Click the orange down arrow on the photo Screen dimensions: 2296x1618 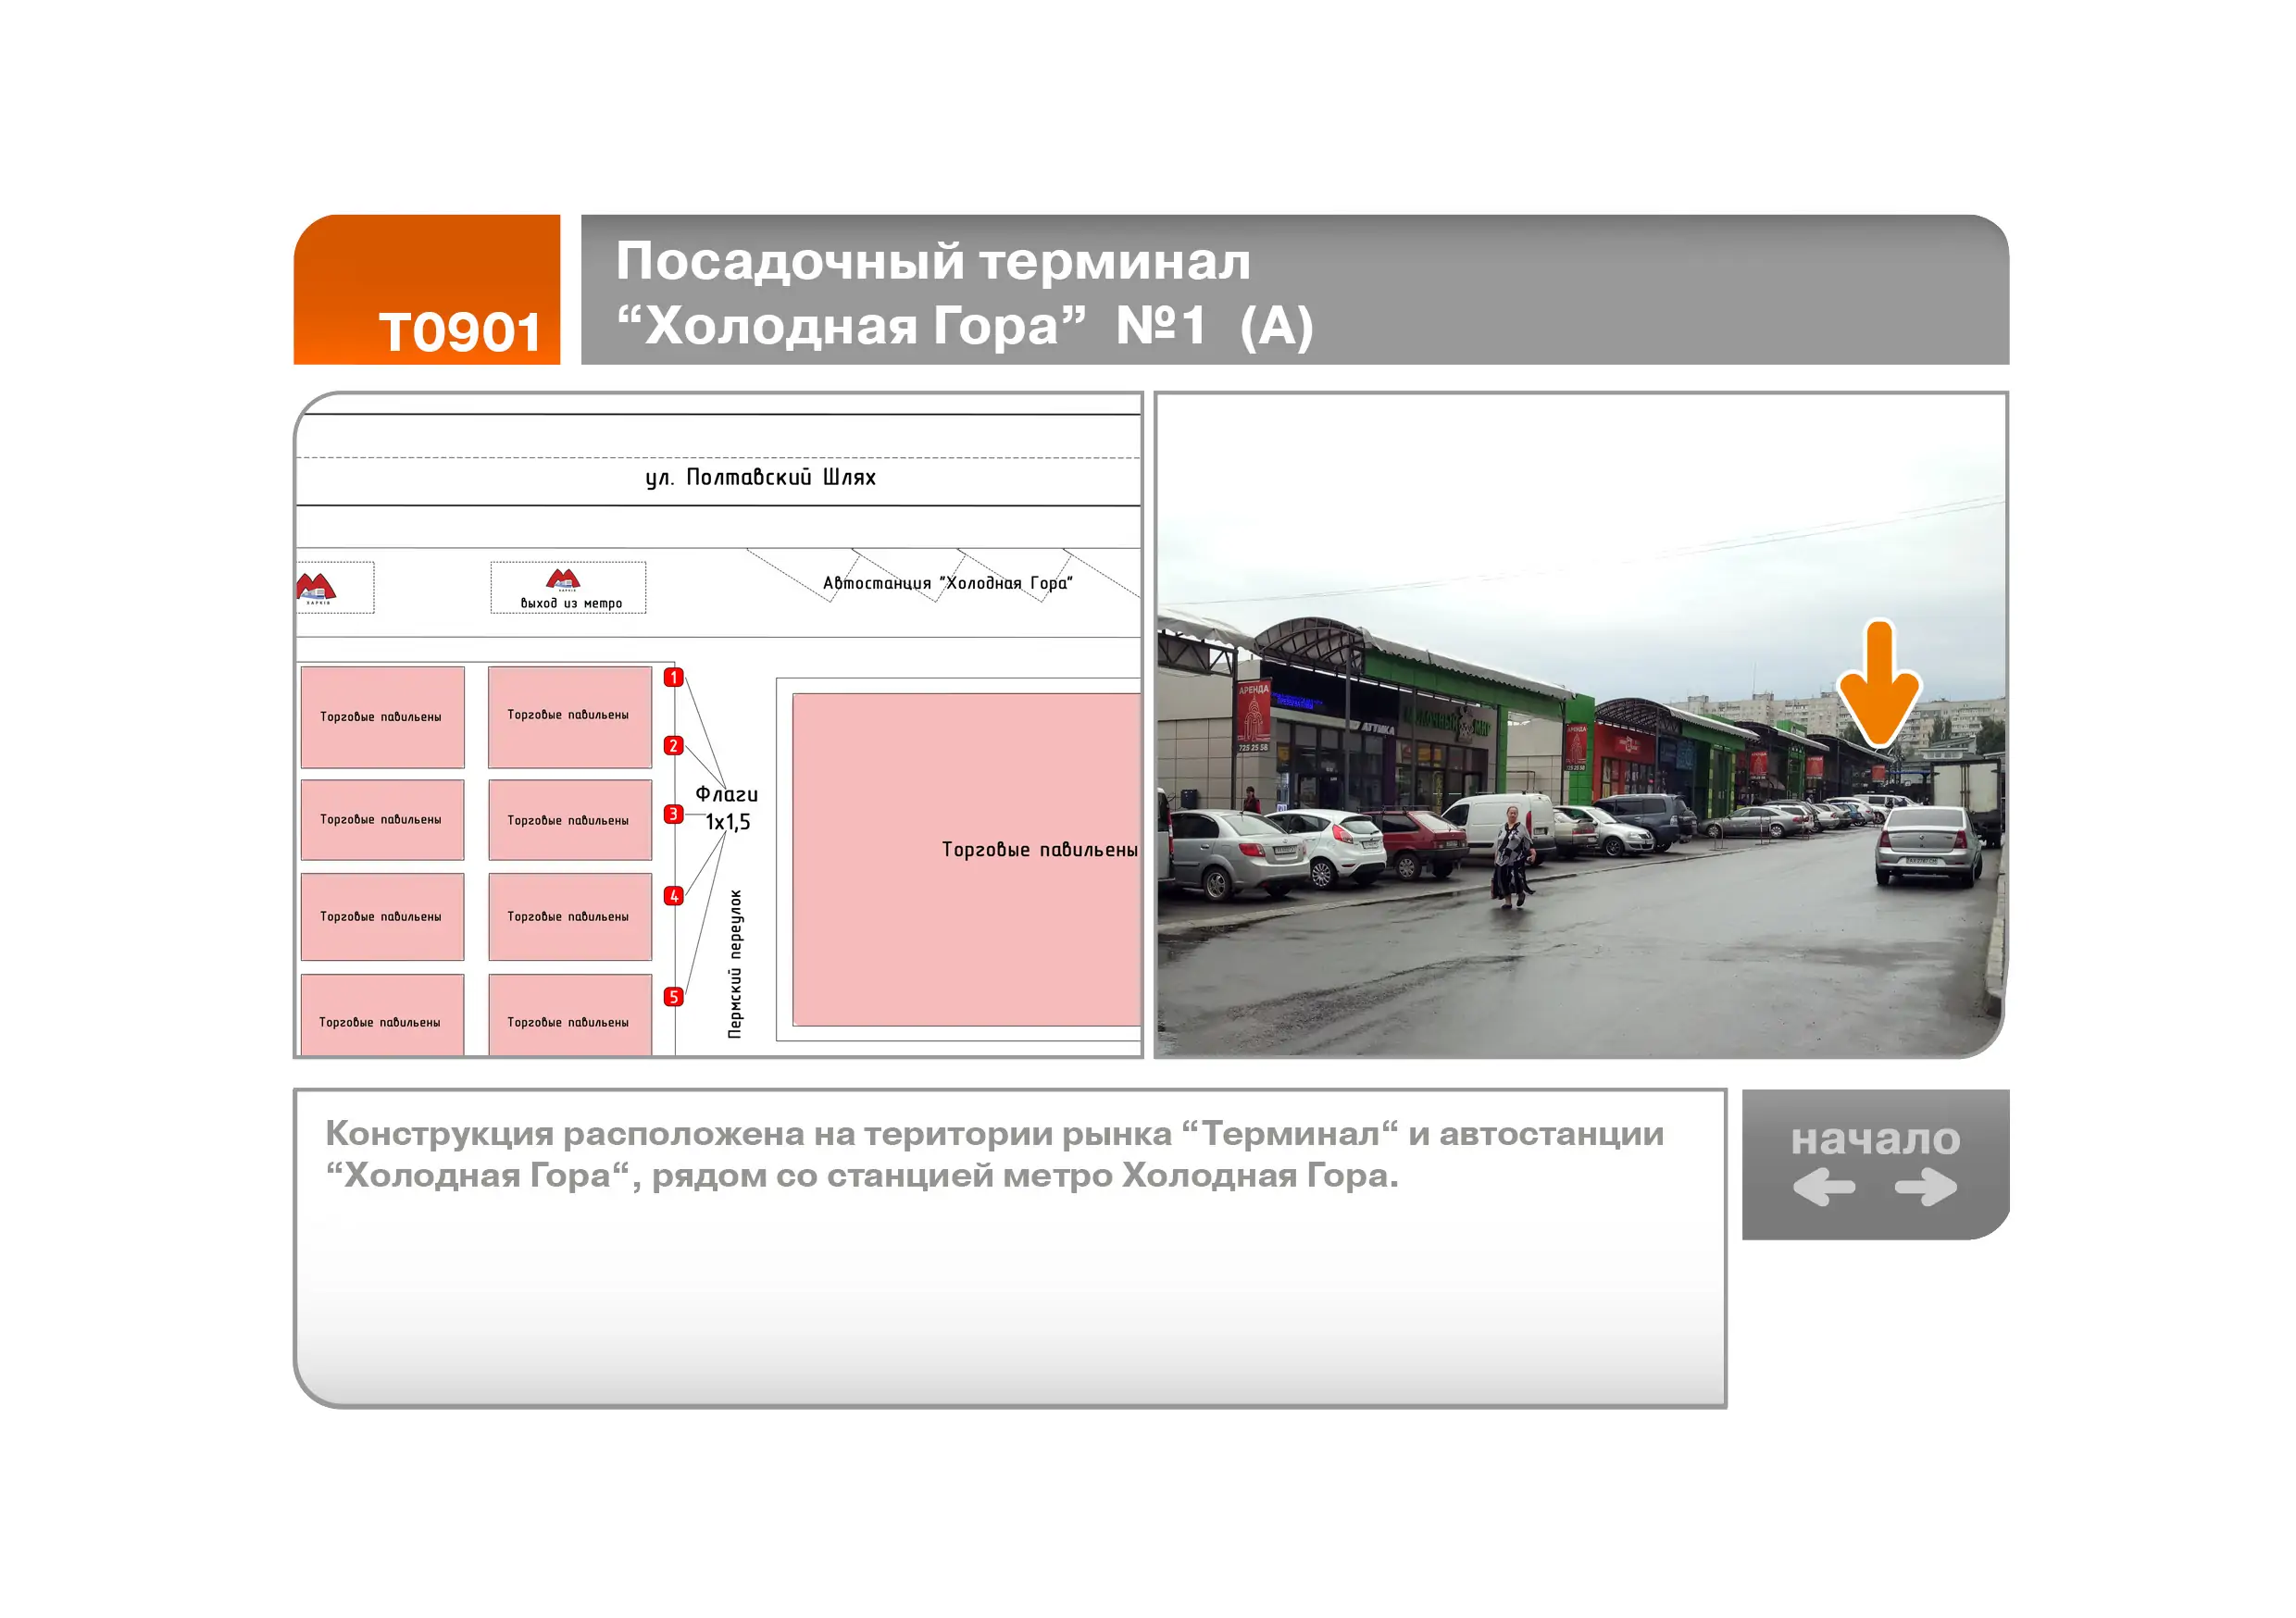tap(1879, 685)
